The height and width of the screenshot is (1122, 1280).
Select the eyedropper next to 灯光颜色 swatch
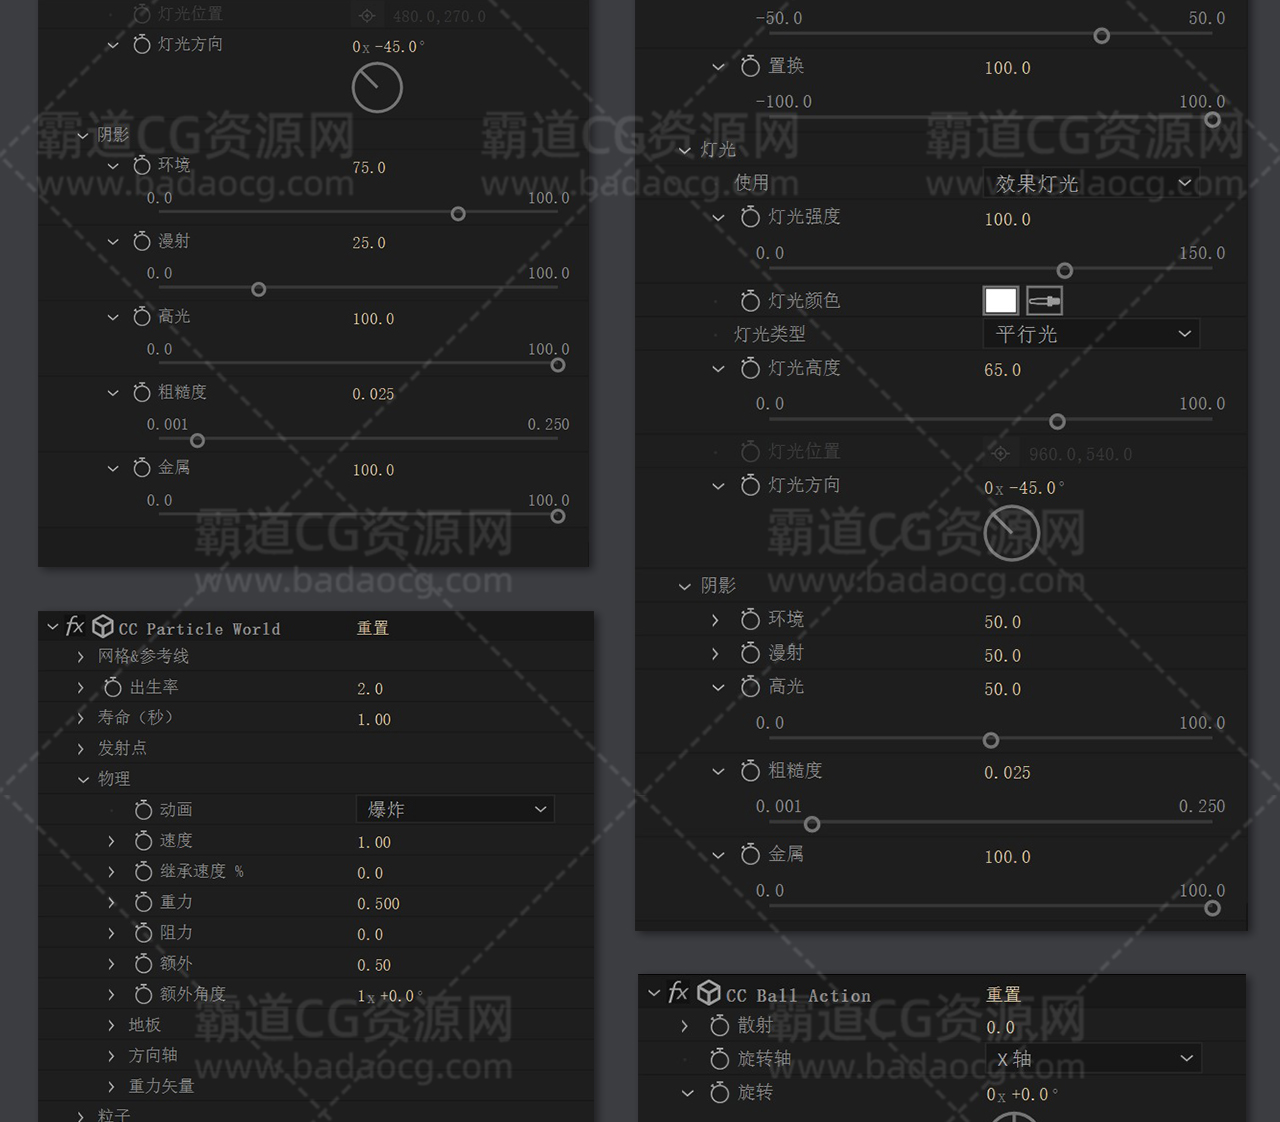[1044, 301]
